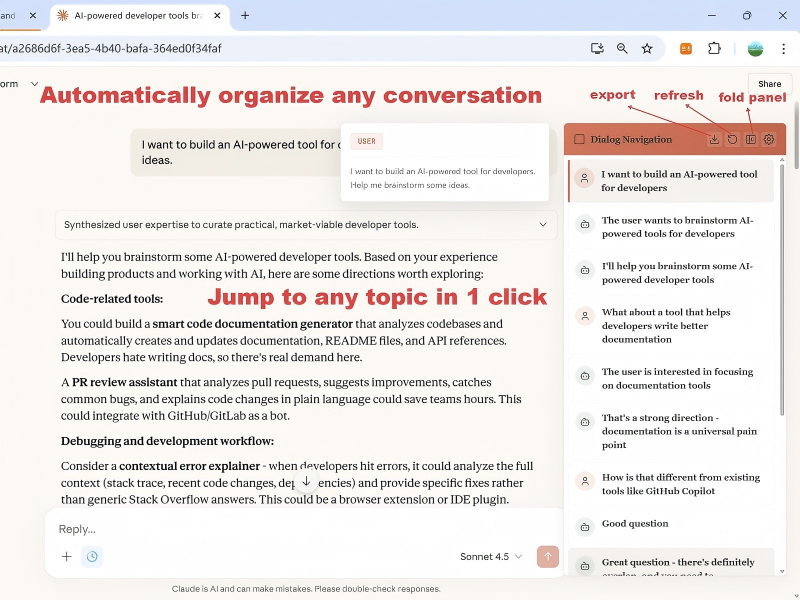Screen dimensions: 800x600
Task: Click the user icon beside 'How is that different'
Action: 585,481
